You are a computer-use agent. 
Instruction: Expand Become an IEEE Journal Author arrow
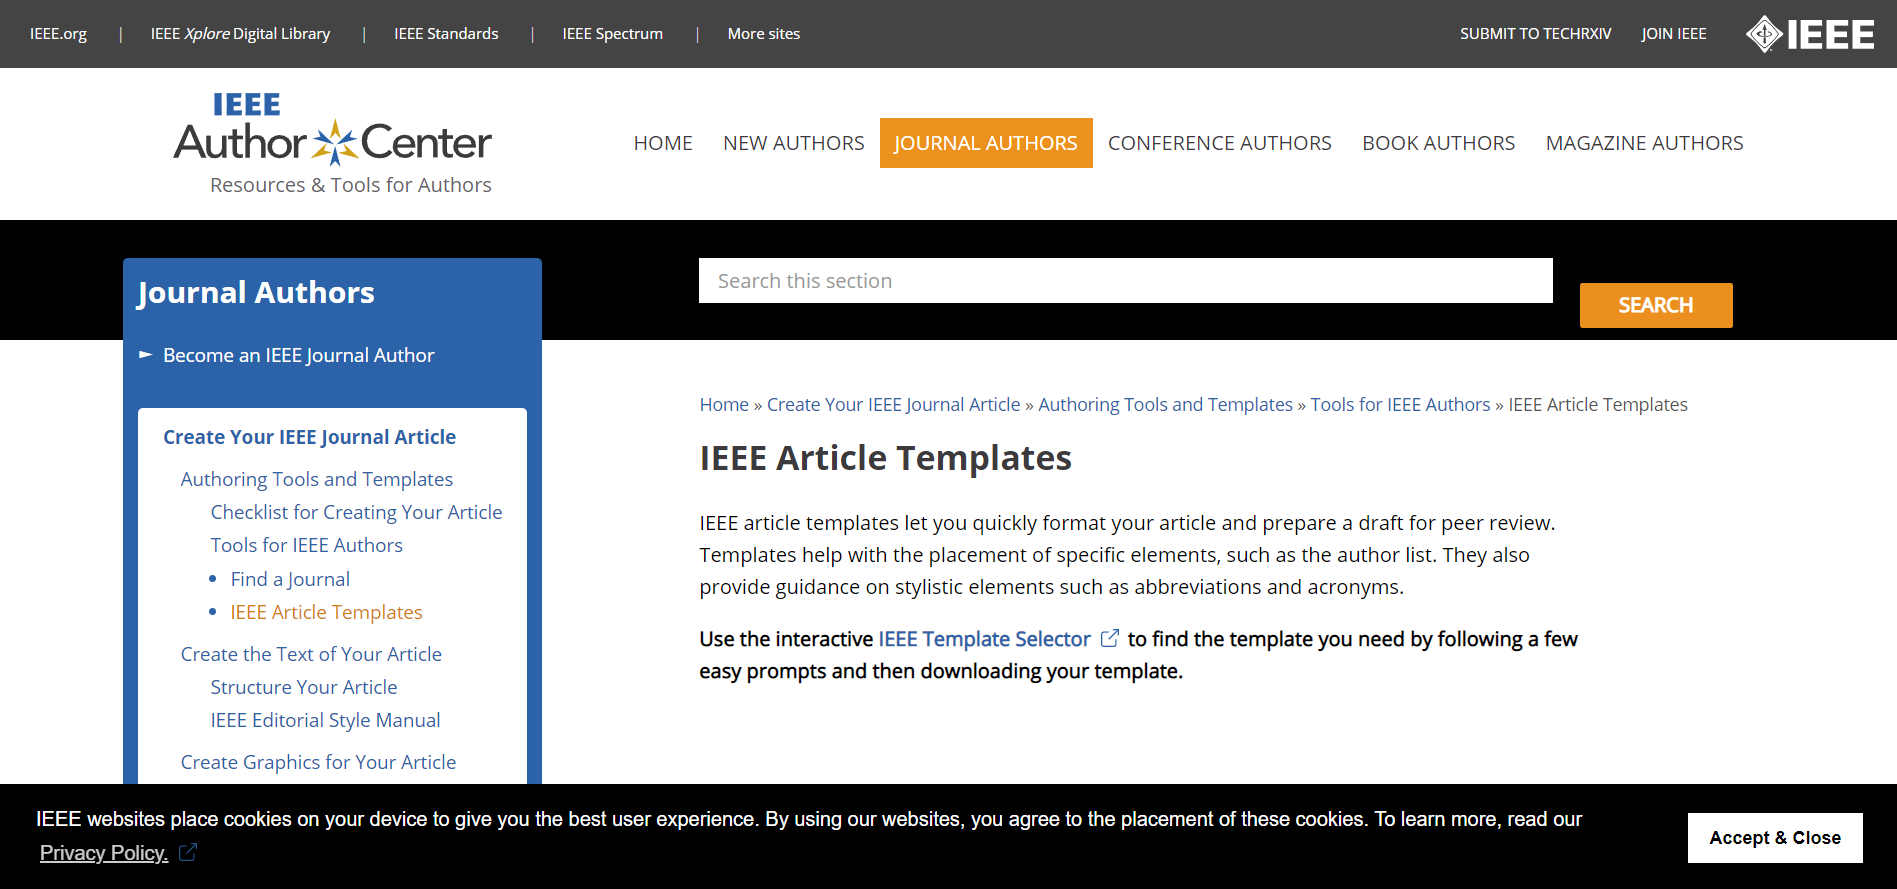click(146, 355)
